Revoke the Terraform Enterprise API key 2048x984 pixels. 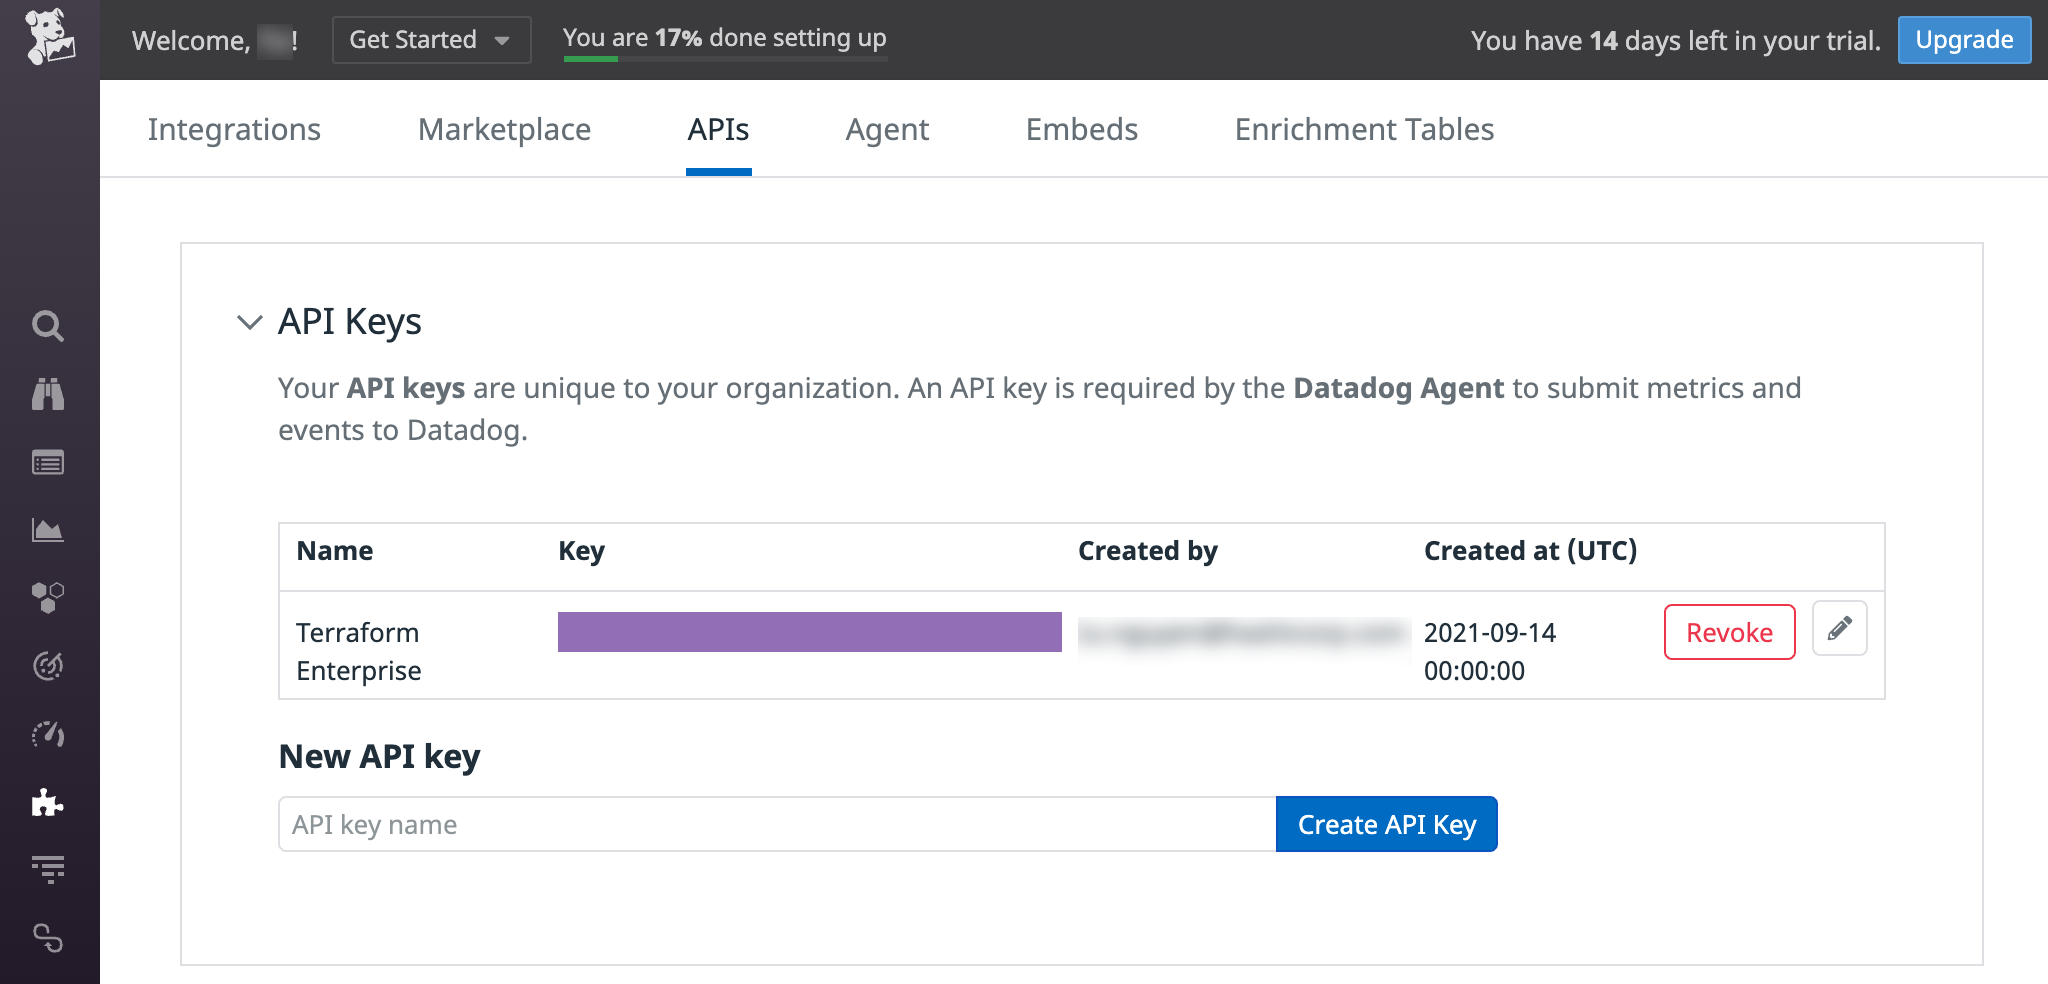tap(1729, 632)
